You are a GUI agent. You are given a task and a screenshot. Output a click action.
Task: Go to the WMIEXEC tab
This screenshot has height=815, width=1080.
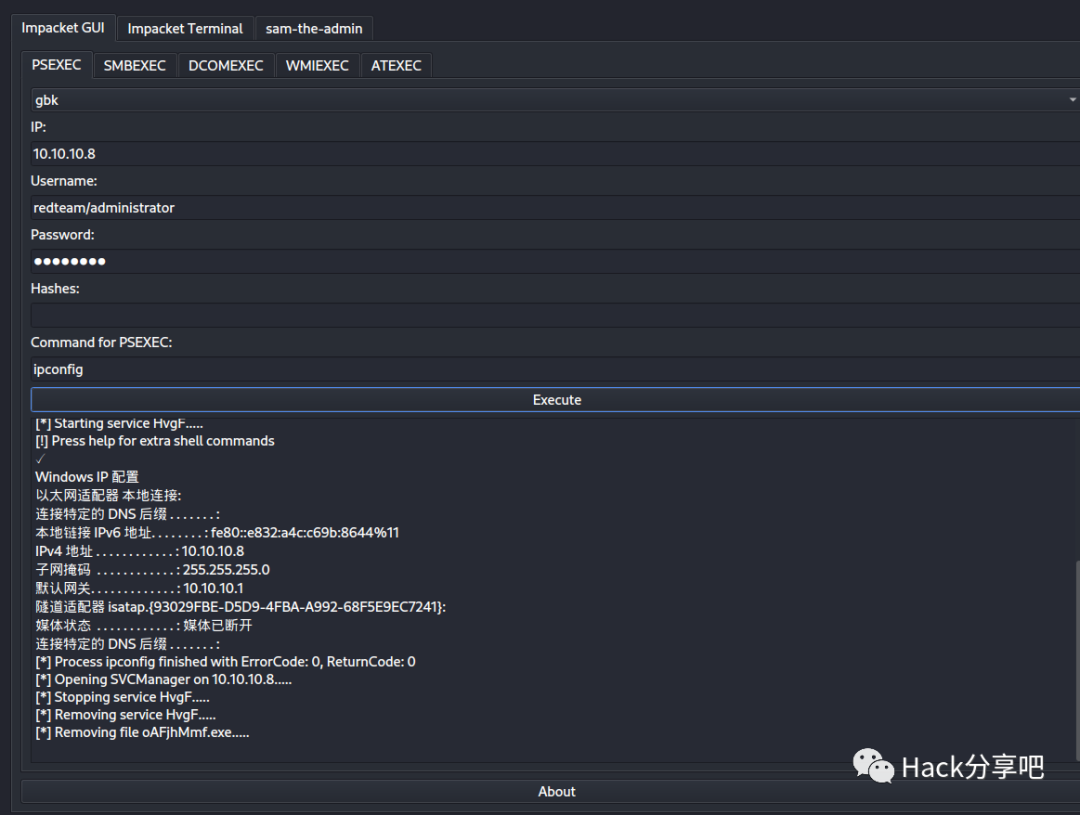[317, 65]
